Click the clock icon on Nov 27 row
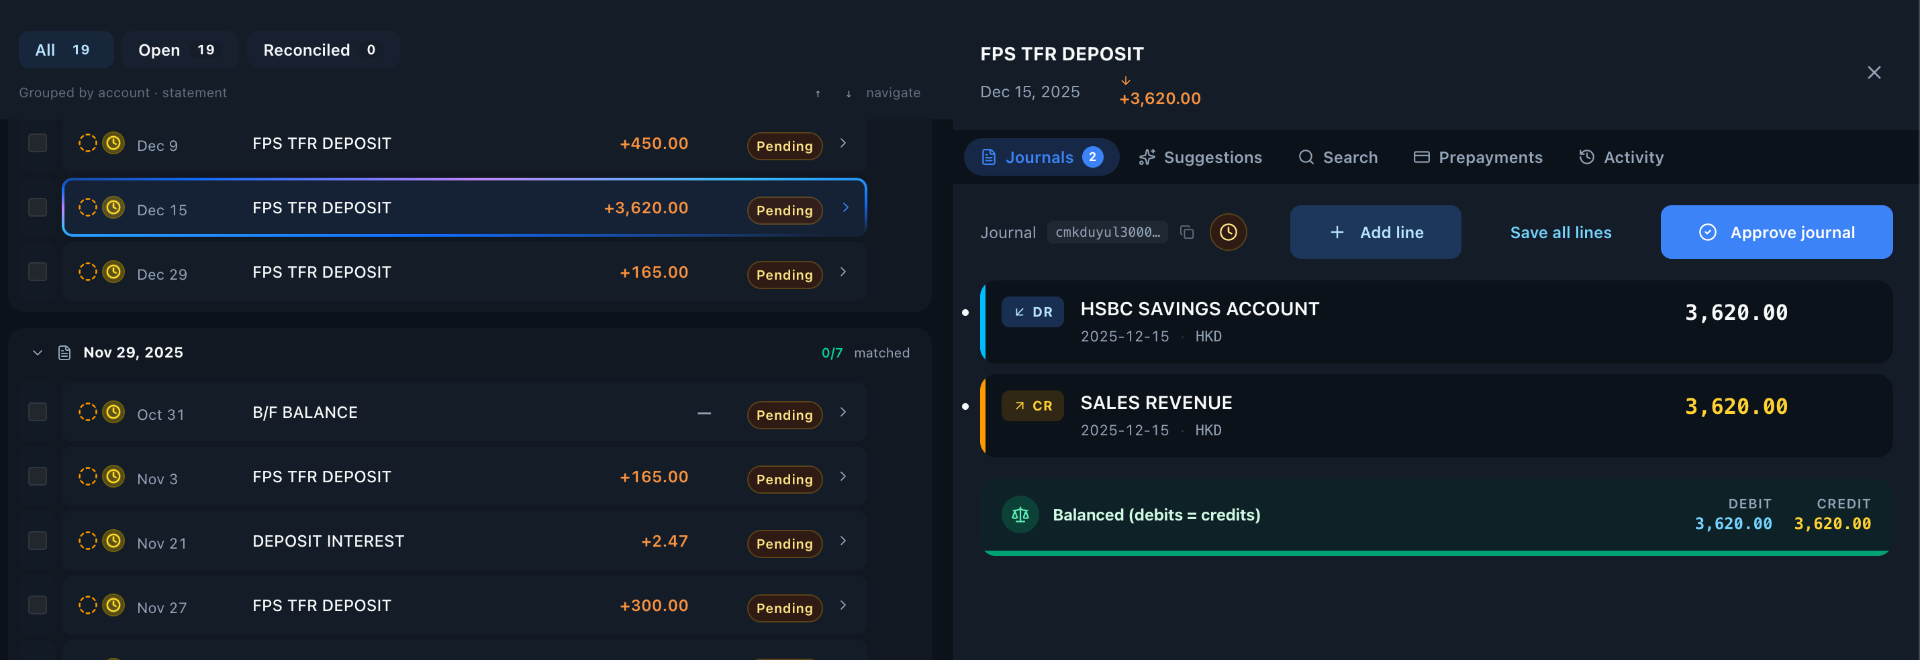The height and width of the screenshot is (660, 1920). (114, 605)
